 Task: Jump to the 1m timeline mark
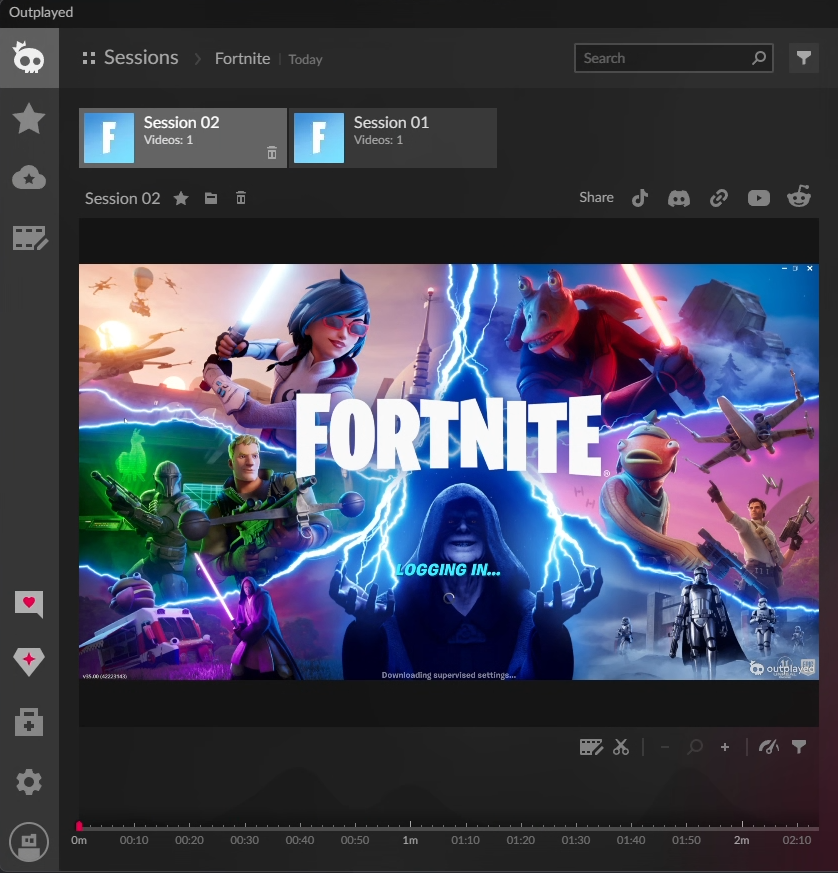tap(410, 840)
